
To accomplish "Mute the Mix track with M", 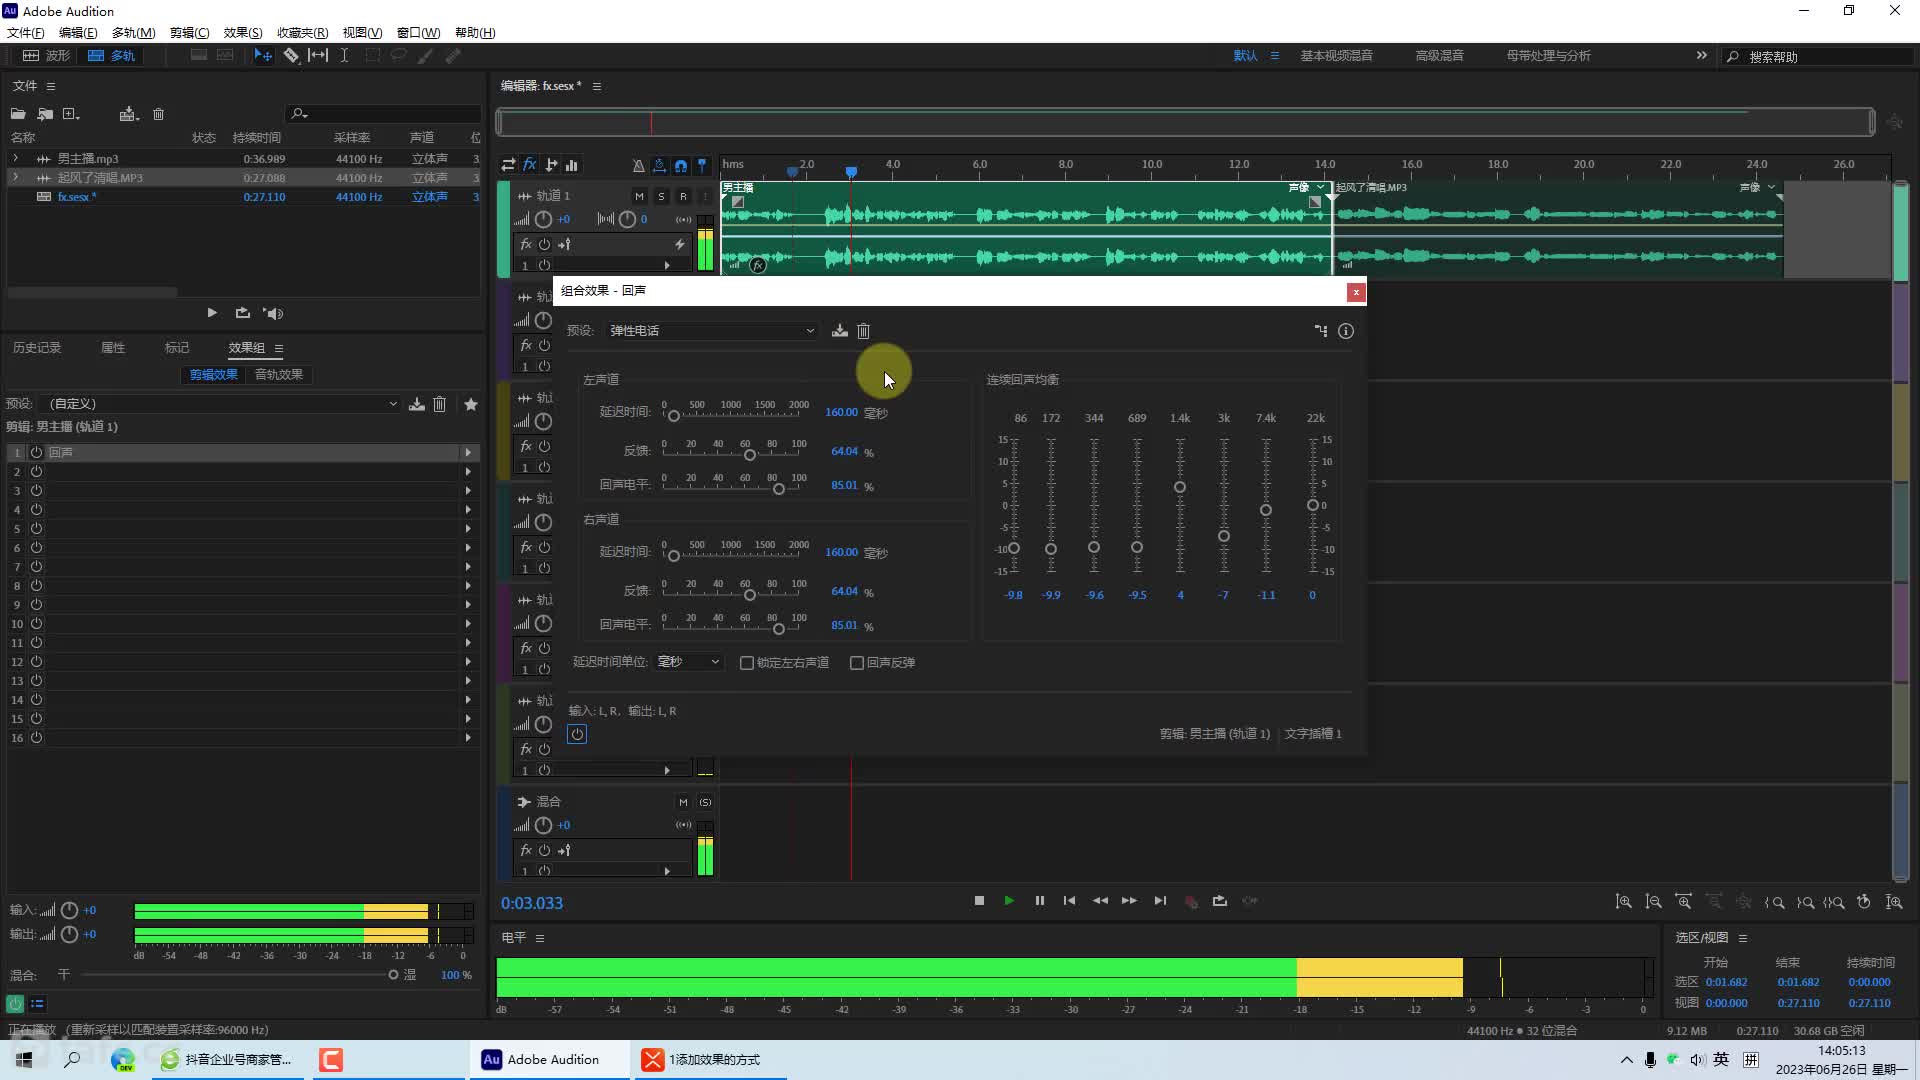I will [683, 802].
